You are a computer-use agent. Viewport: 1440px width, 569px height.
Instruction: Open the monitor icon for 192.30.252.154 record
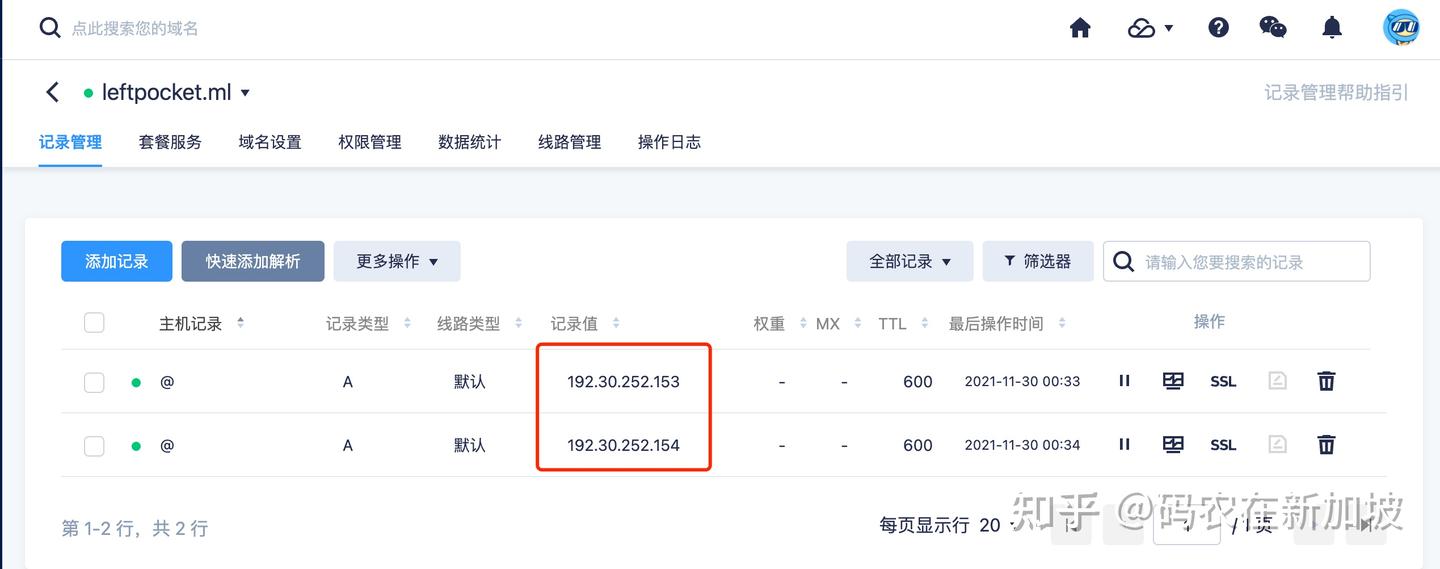1173,445
